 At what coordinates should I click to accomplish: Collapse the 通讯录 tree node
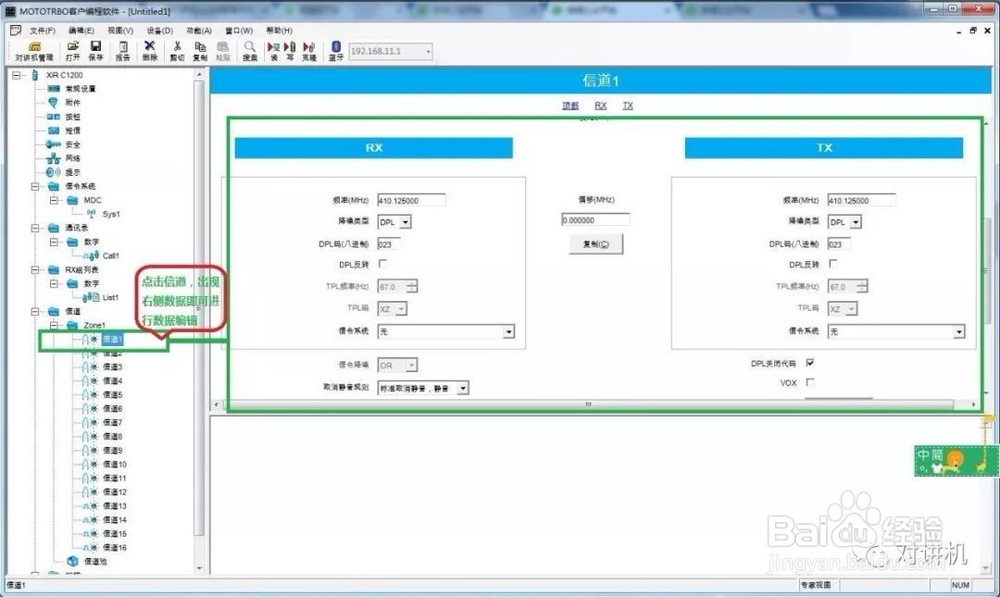[x=35, y=228]
